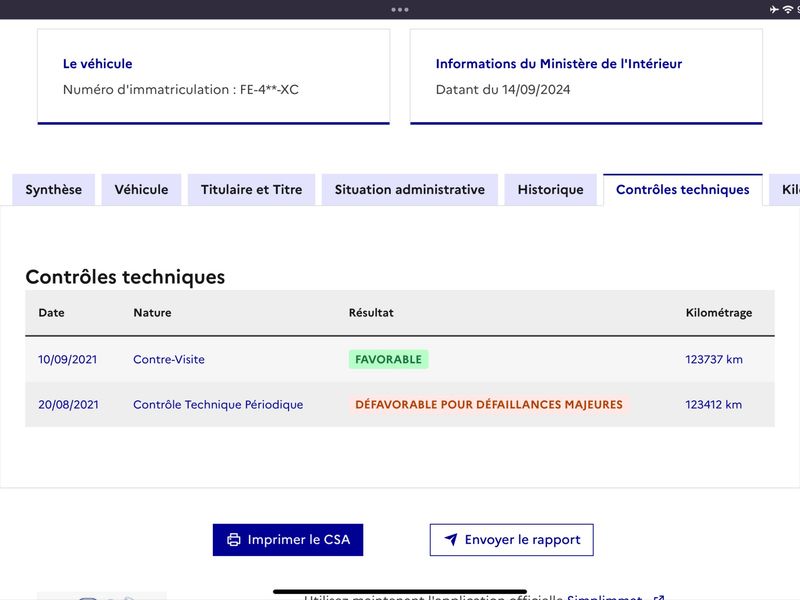Go to the Historique tab
The width and height of the screenshot is (800, 600).
pos(551,190)
